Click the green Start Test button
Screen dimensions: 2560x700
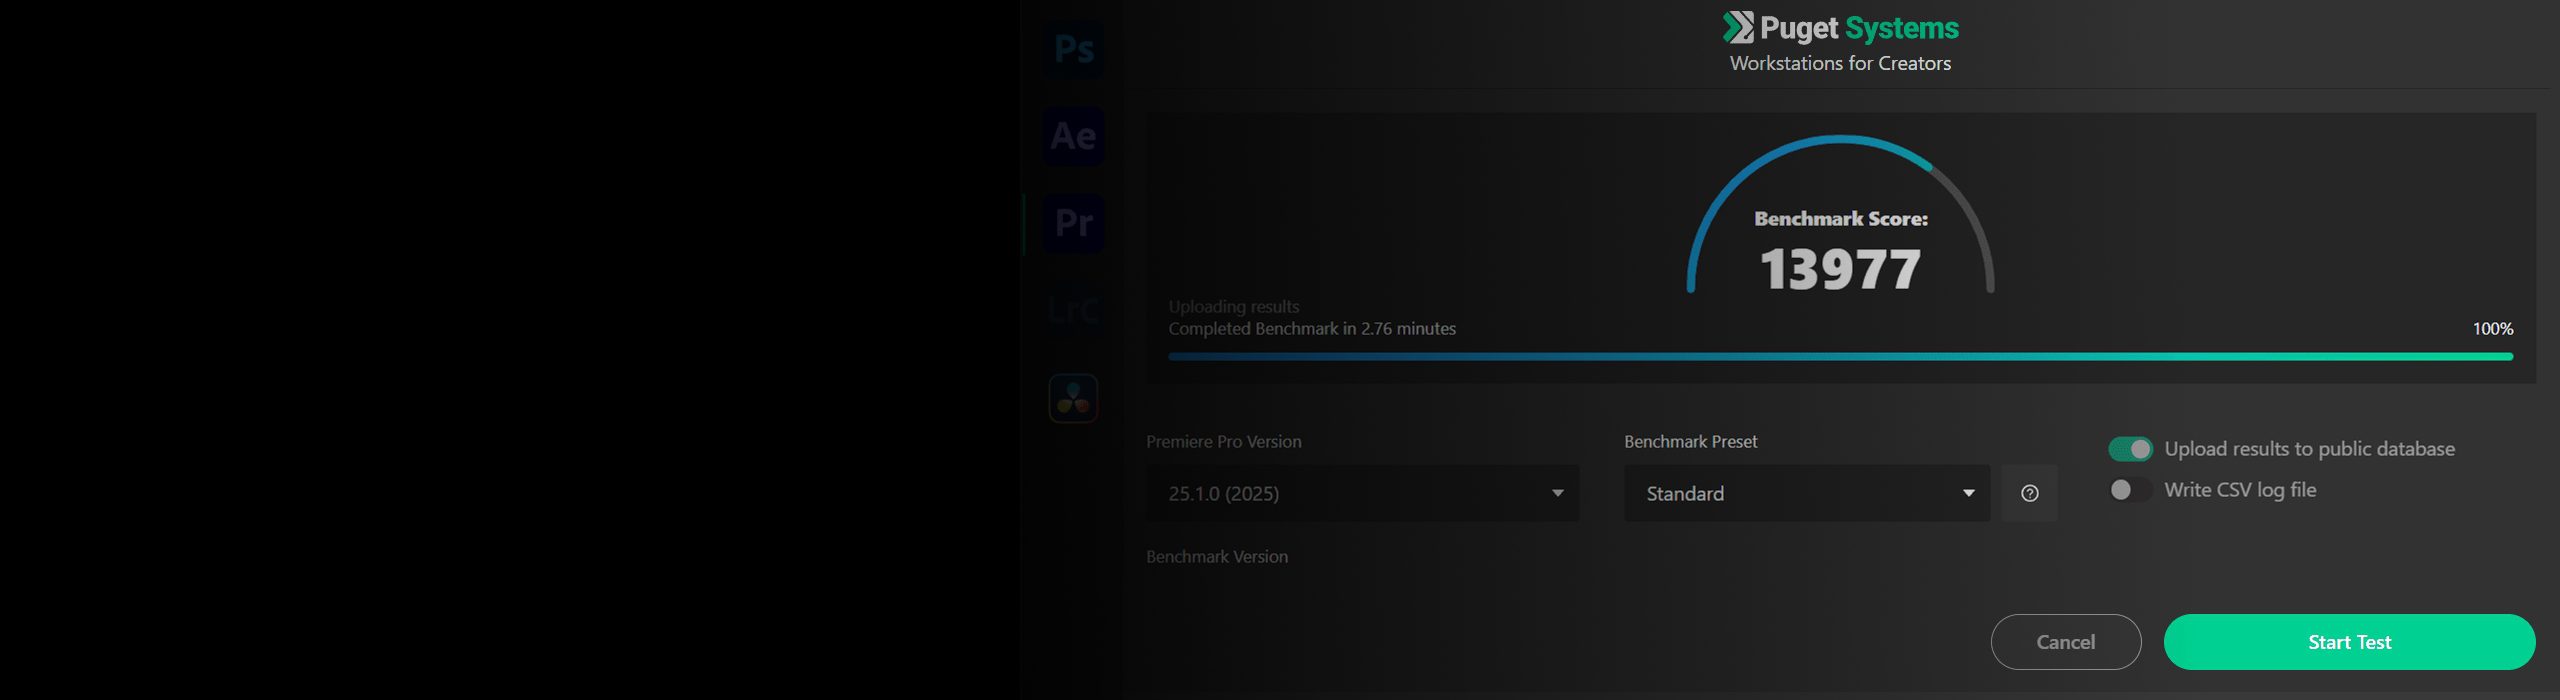(x=2349, y=642)
